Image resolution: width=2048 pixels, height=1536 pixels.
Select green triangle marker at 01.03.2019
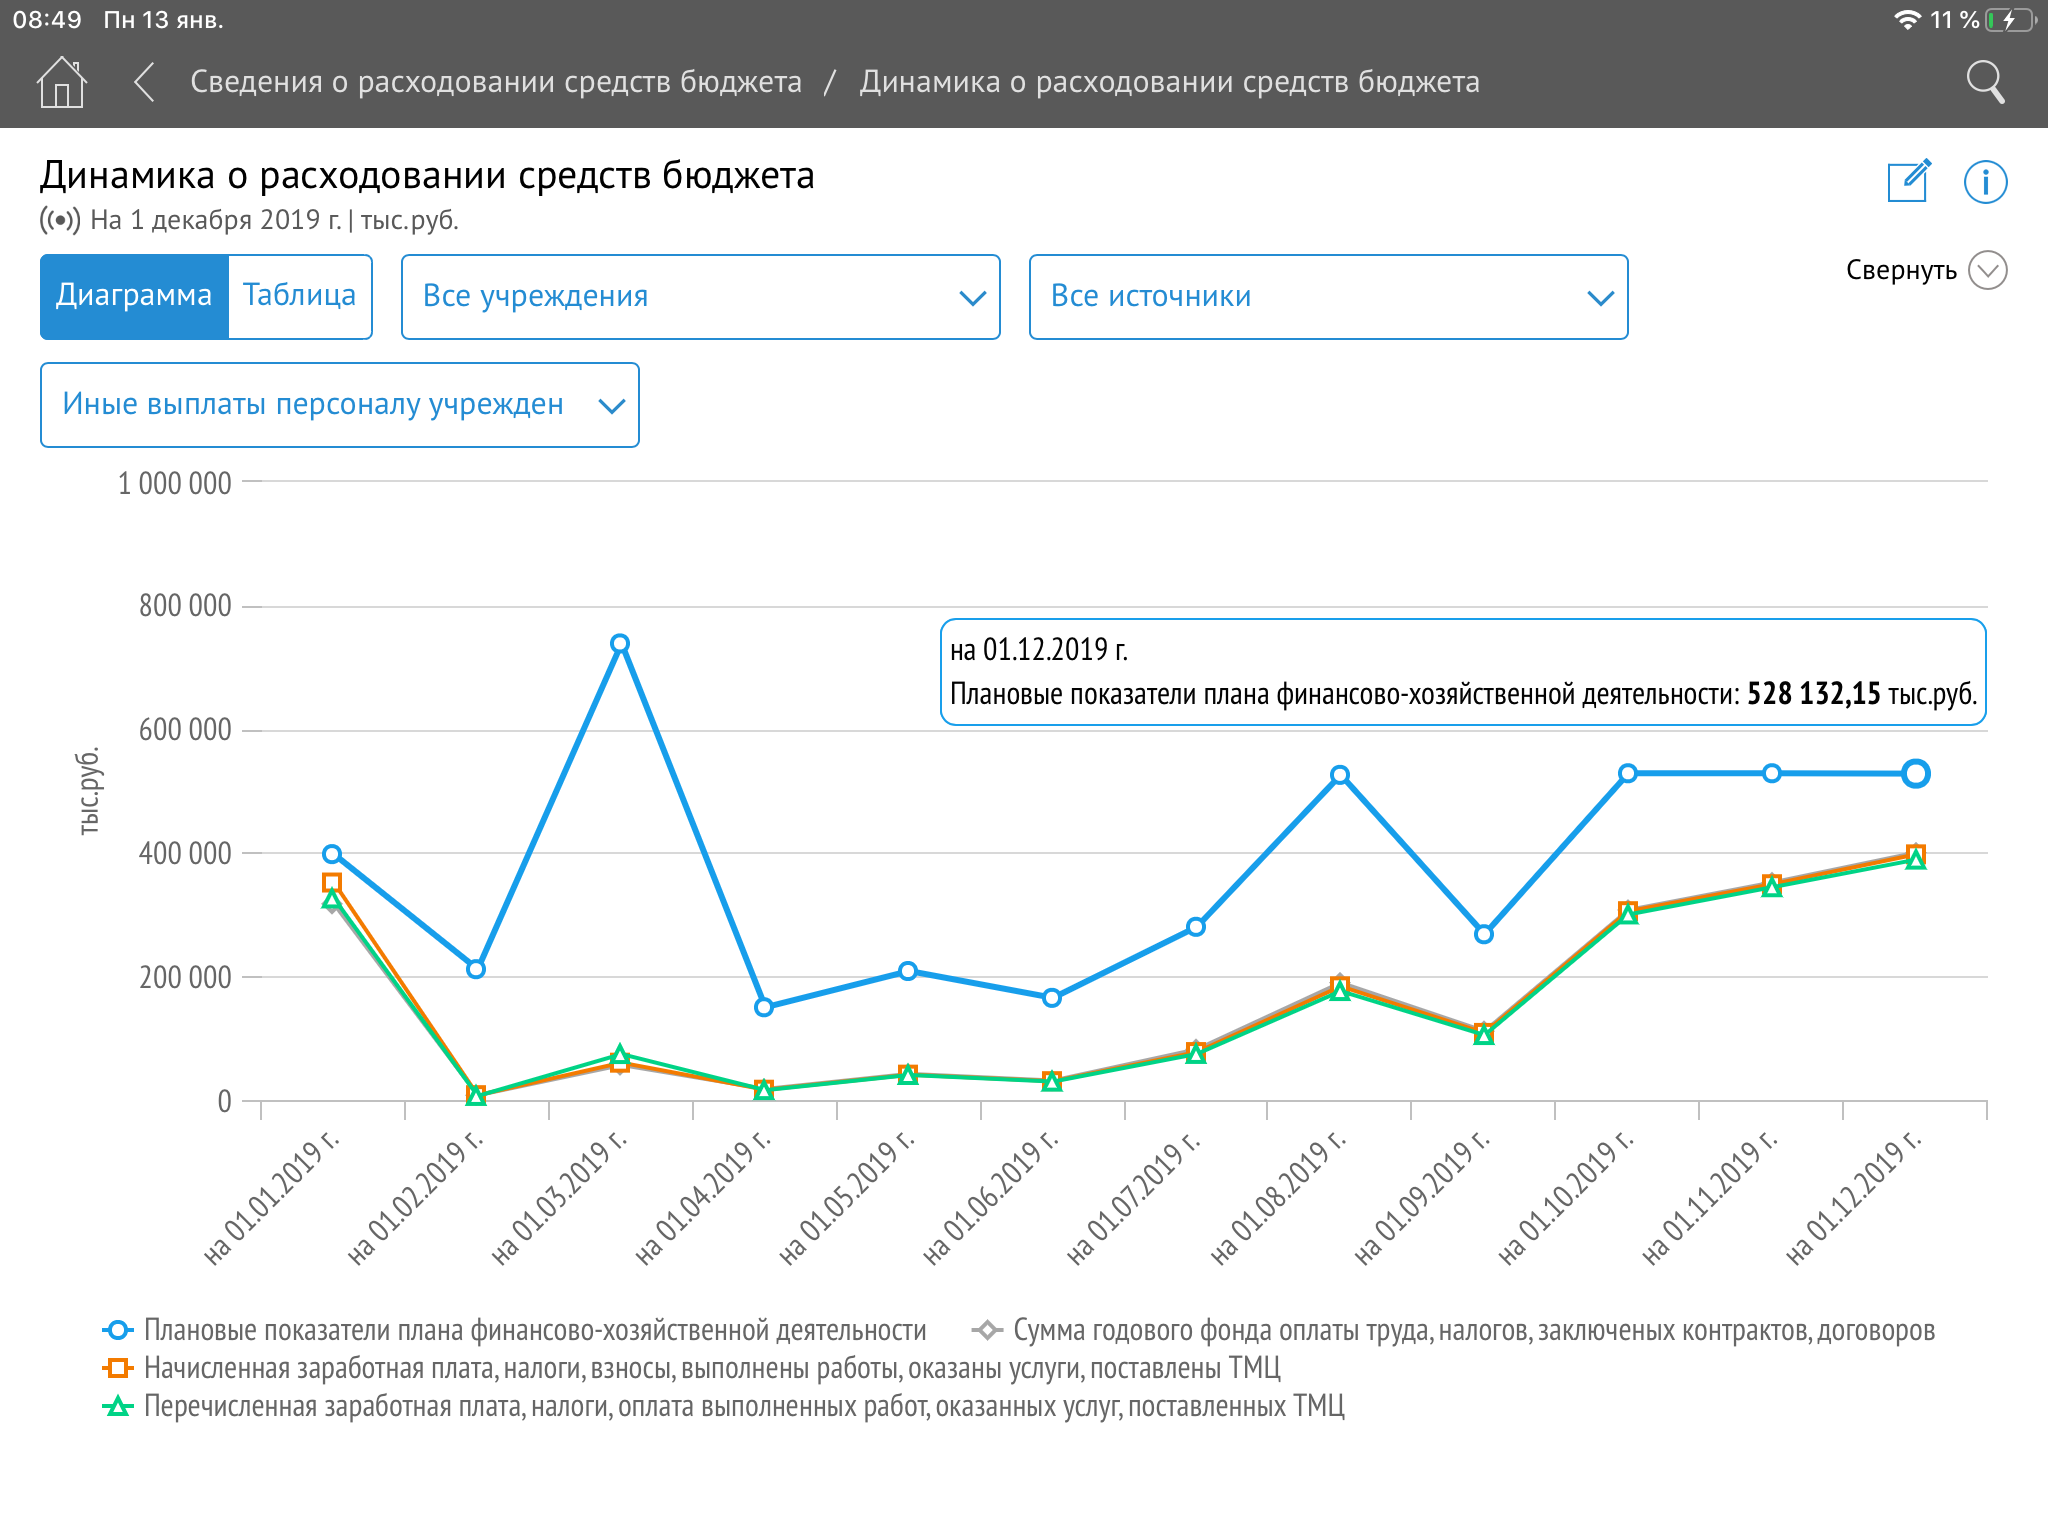click(620, 1054)
